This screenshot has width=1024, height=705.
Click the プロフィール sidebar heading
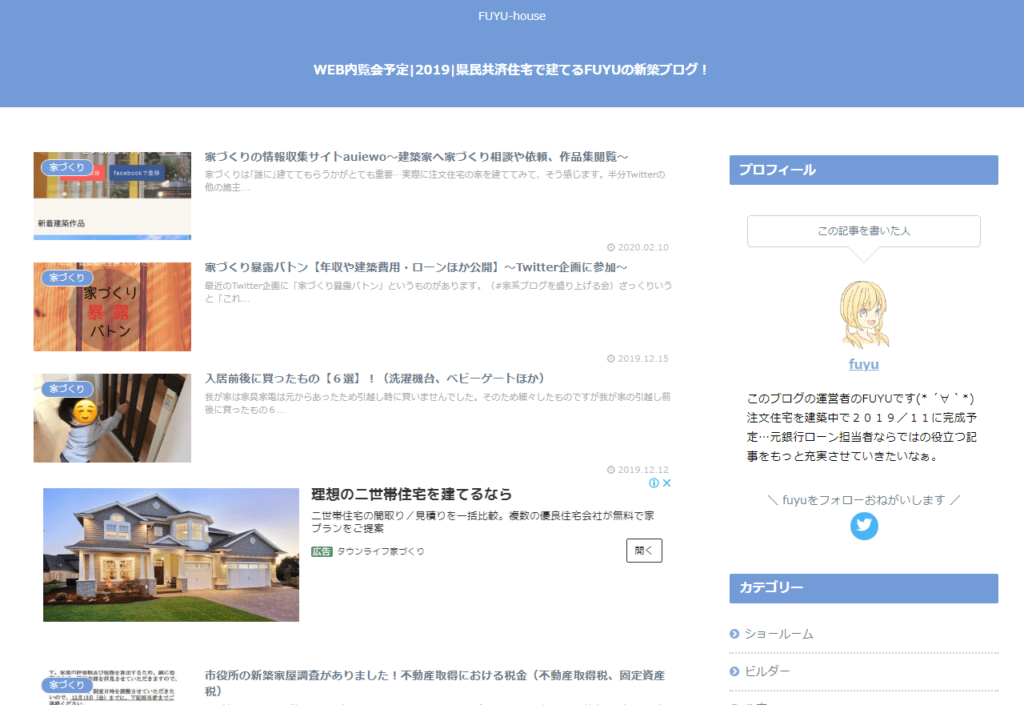[863, 170]
